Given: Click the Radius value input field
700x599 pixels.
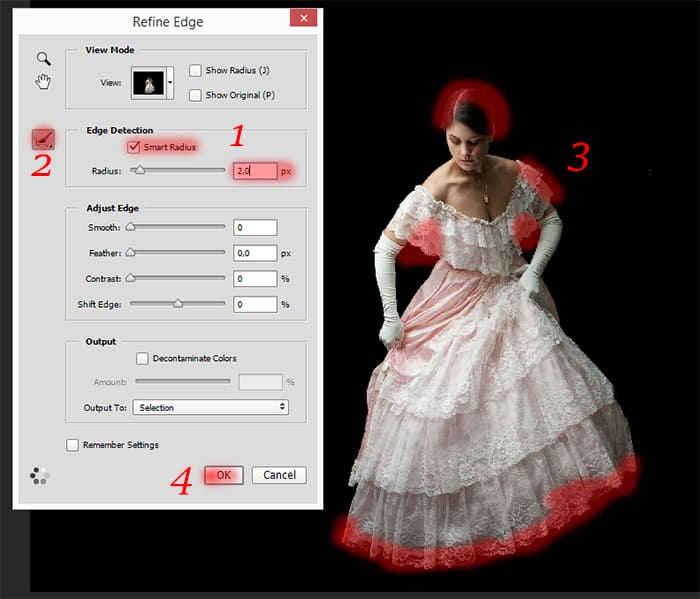Looking at the screenshot, I should [x=255, y=171].
